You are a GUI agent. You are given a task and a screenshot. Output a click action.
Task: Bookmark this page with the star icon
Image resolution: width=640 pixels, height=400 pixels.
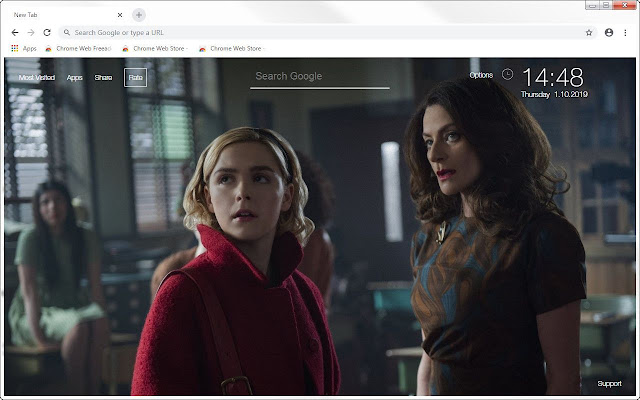[x=589, y=33]
